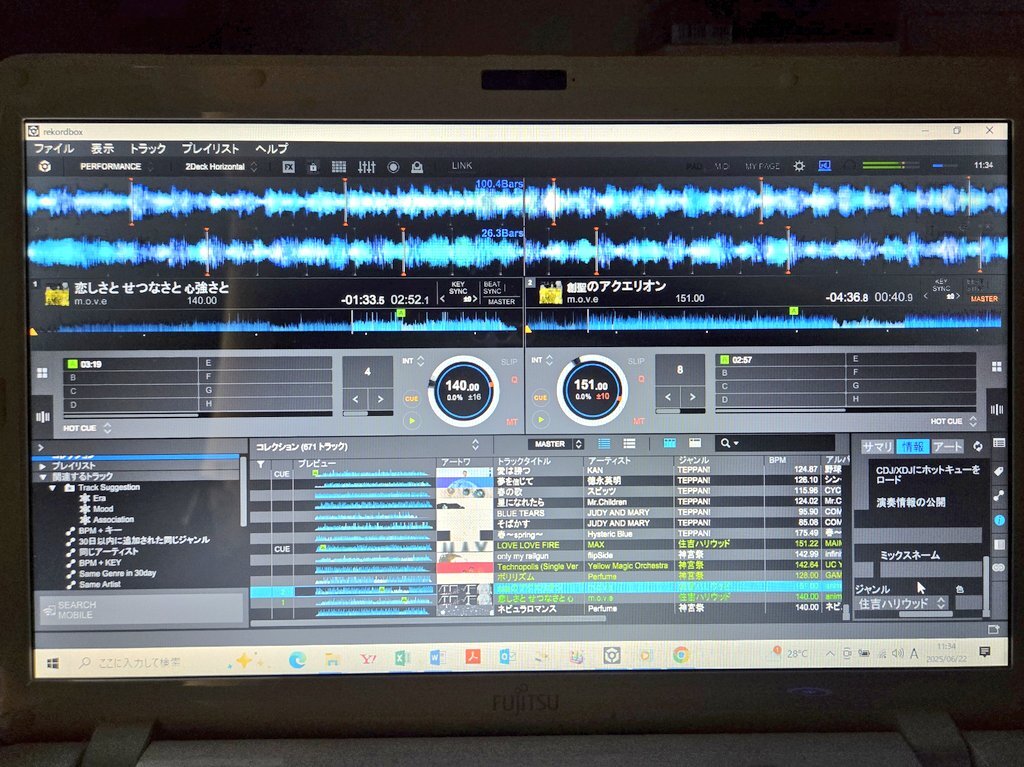Click the SEARCH MOBILE button

(140, 610)
